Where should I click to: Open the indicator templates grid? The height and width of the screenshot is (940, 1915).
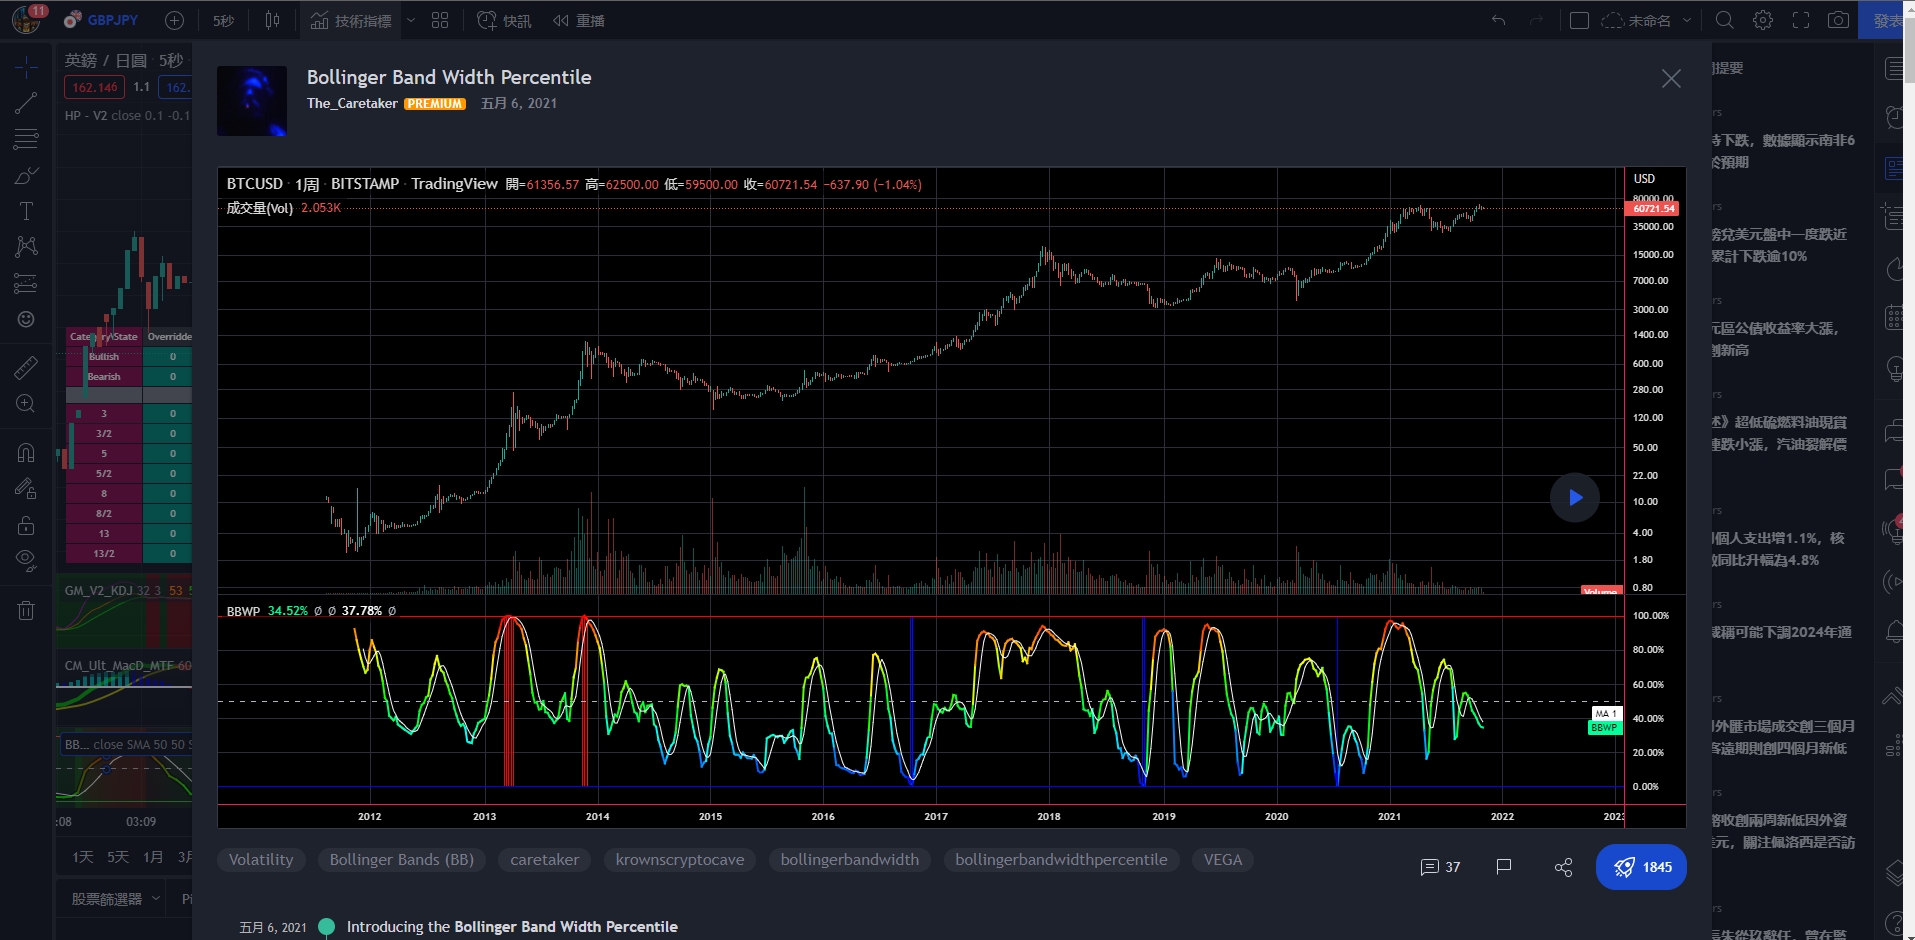pyautogui.click(x=440, y=20)
